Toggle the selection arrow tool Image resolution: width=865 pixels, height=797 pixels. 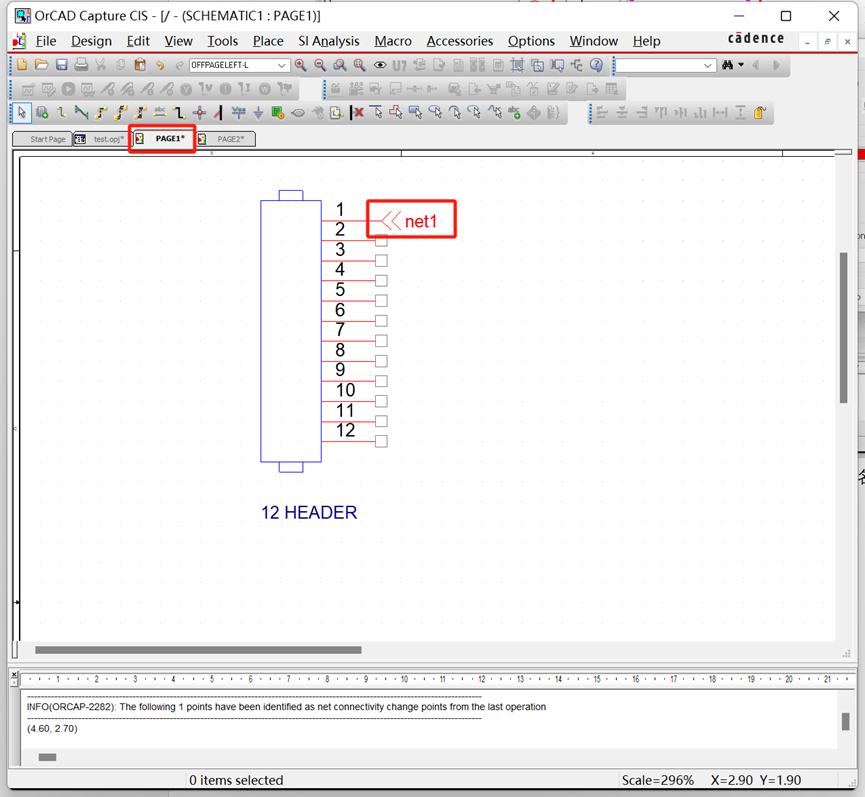click(21, 112)
